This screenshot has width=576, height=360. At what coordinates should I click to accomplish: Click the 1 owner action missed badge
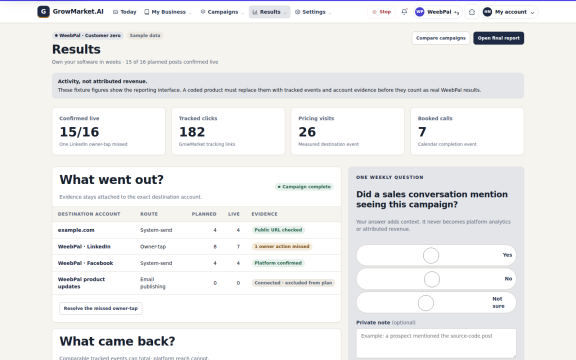click(282, 246)
